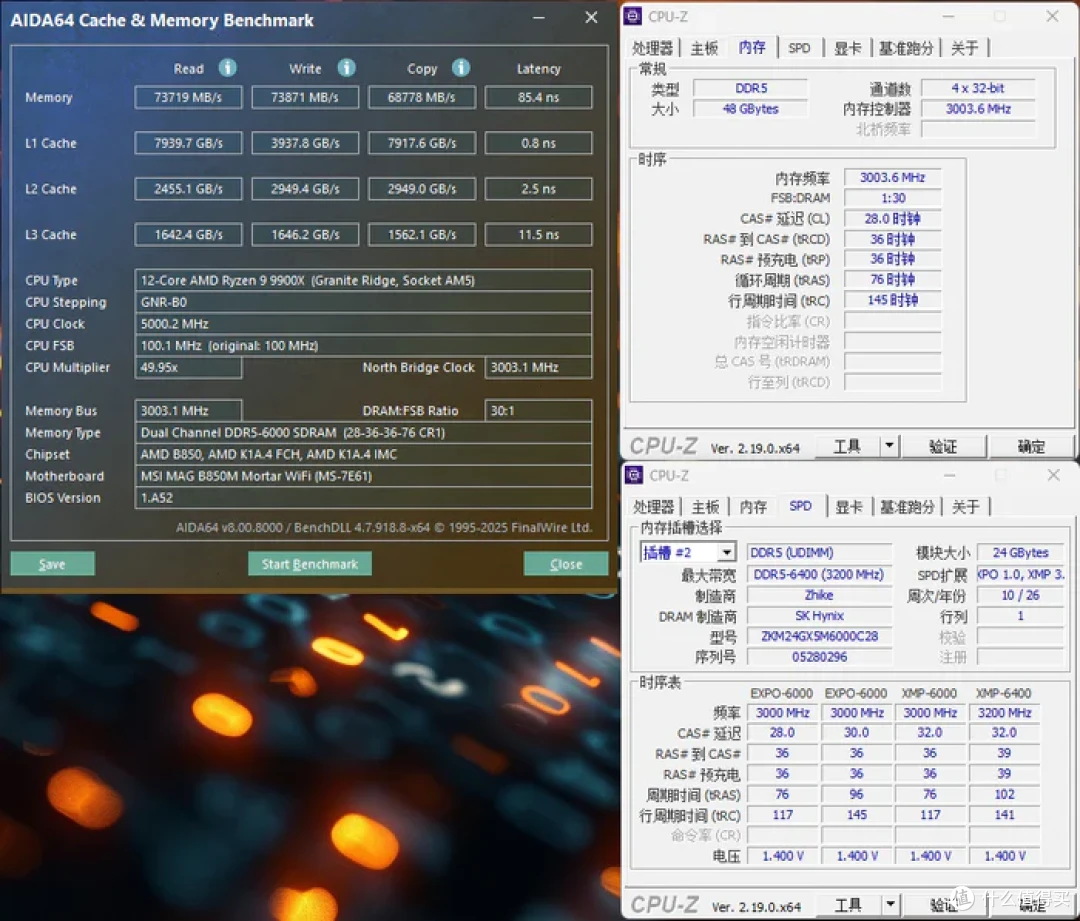Image resolution: width=1080 pixels, height=921 pixels.
Task: Click Memory Type field DDR5-6000 SDRAM
Action: pos(363,433)
